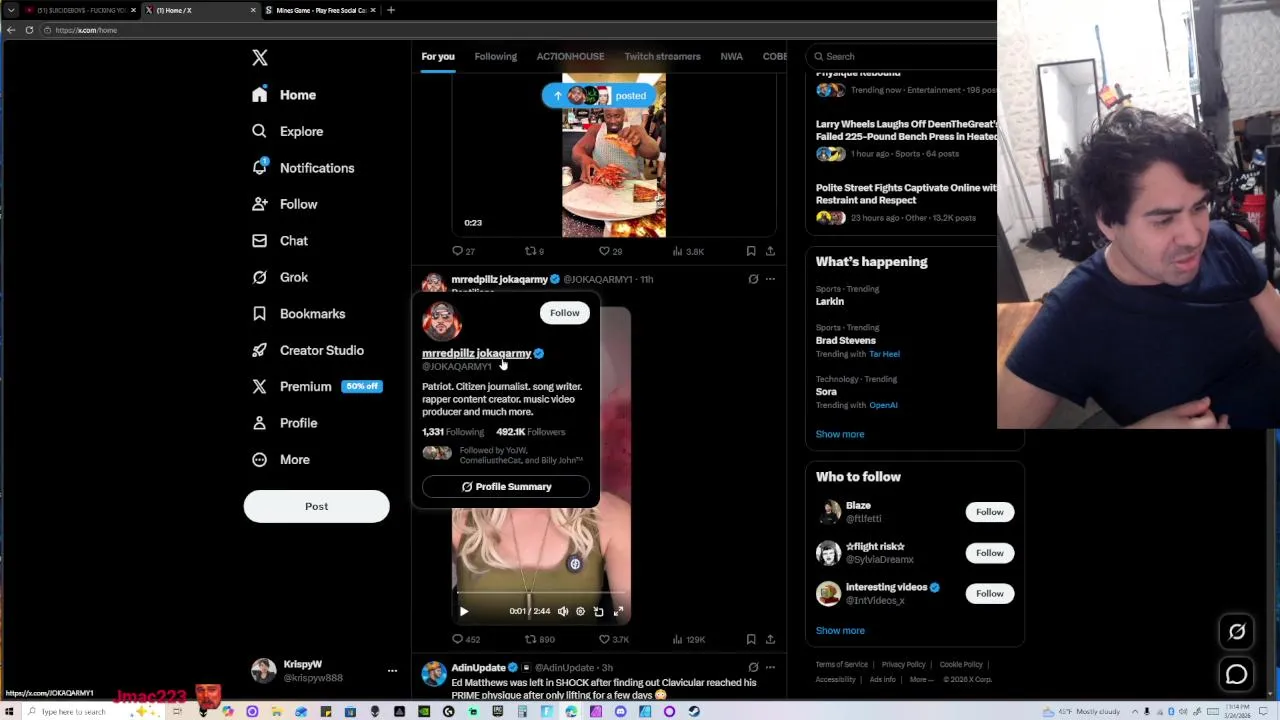1280x720 pixels.
Task: Open the Home page from sidebar
Action: pyautogui.click(x=284, y=95)
